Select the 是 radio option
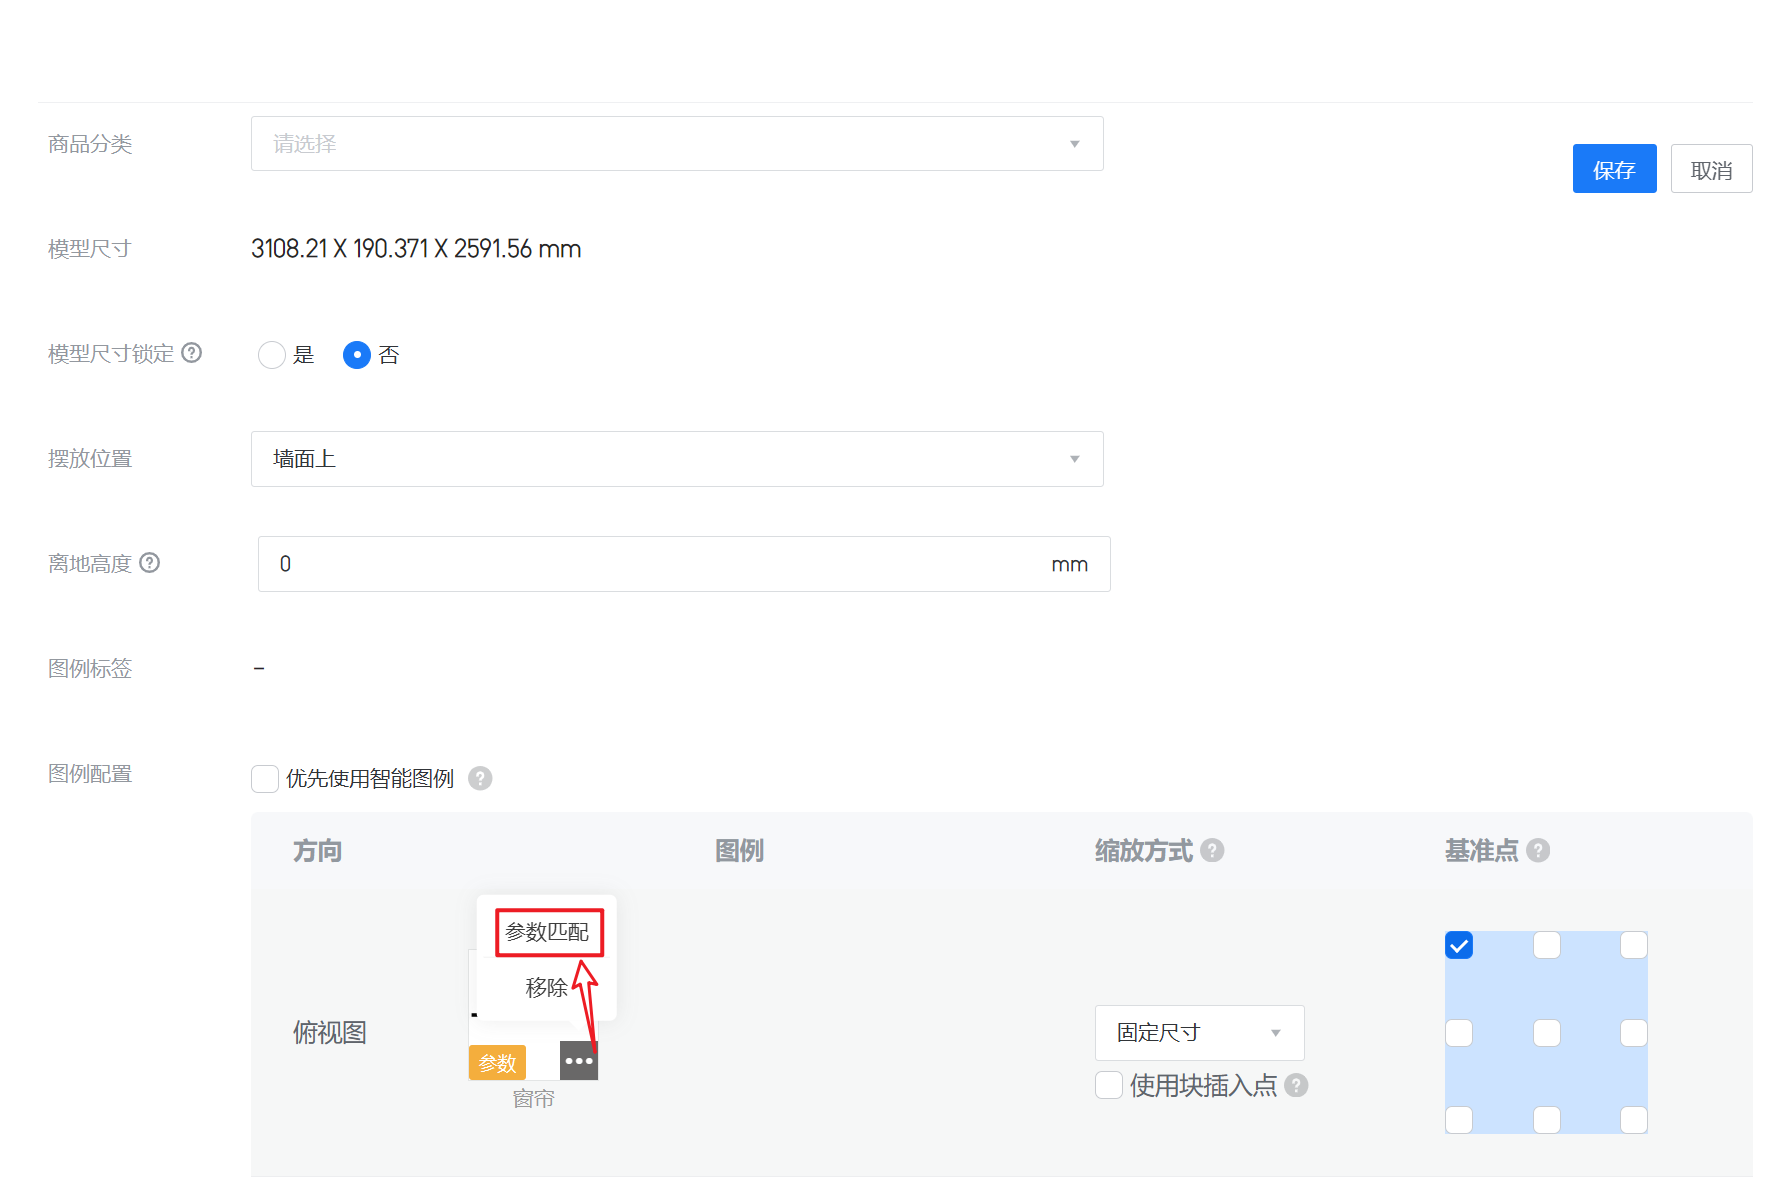Viewport: 1776px width, 1178px height. (x=272, y=355)
